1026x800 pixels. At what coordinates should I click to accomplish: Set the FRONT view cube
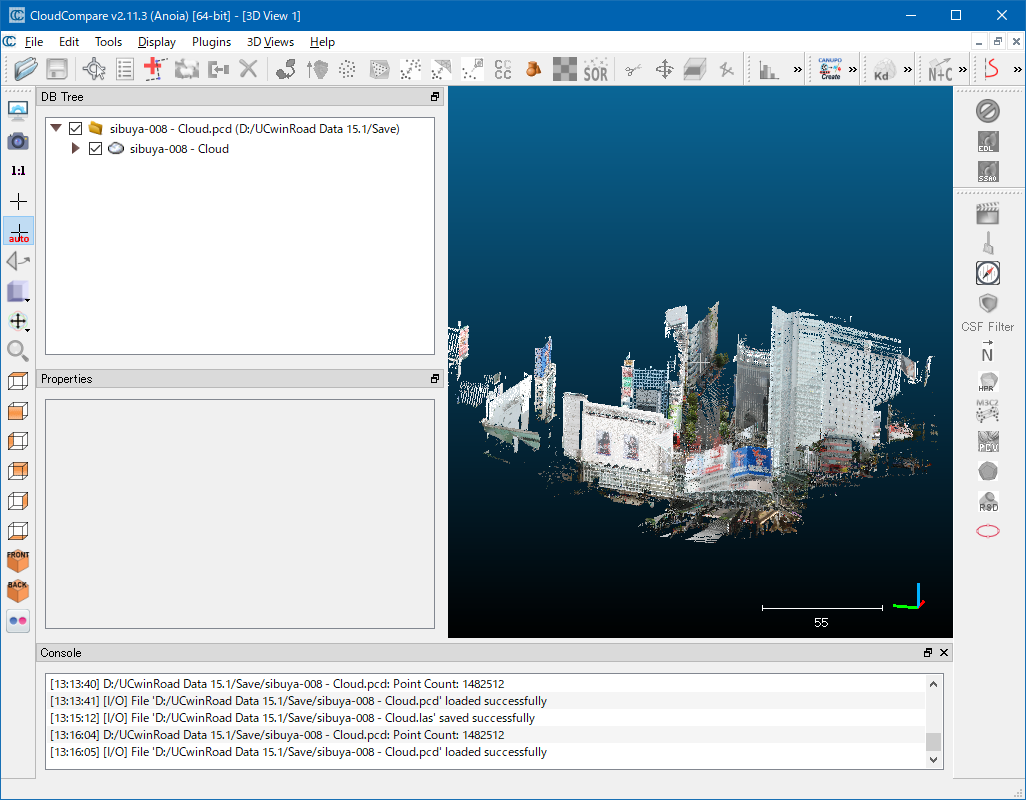pyautogui.click(x=18, y=561)
